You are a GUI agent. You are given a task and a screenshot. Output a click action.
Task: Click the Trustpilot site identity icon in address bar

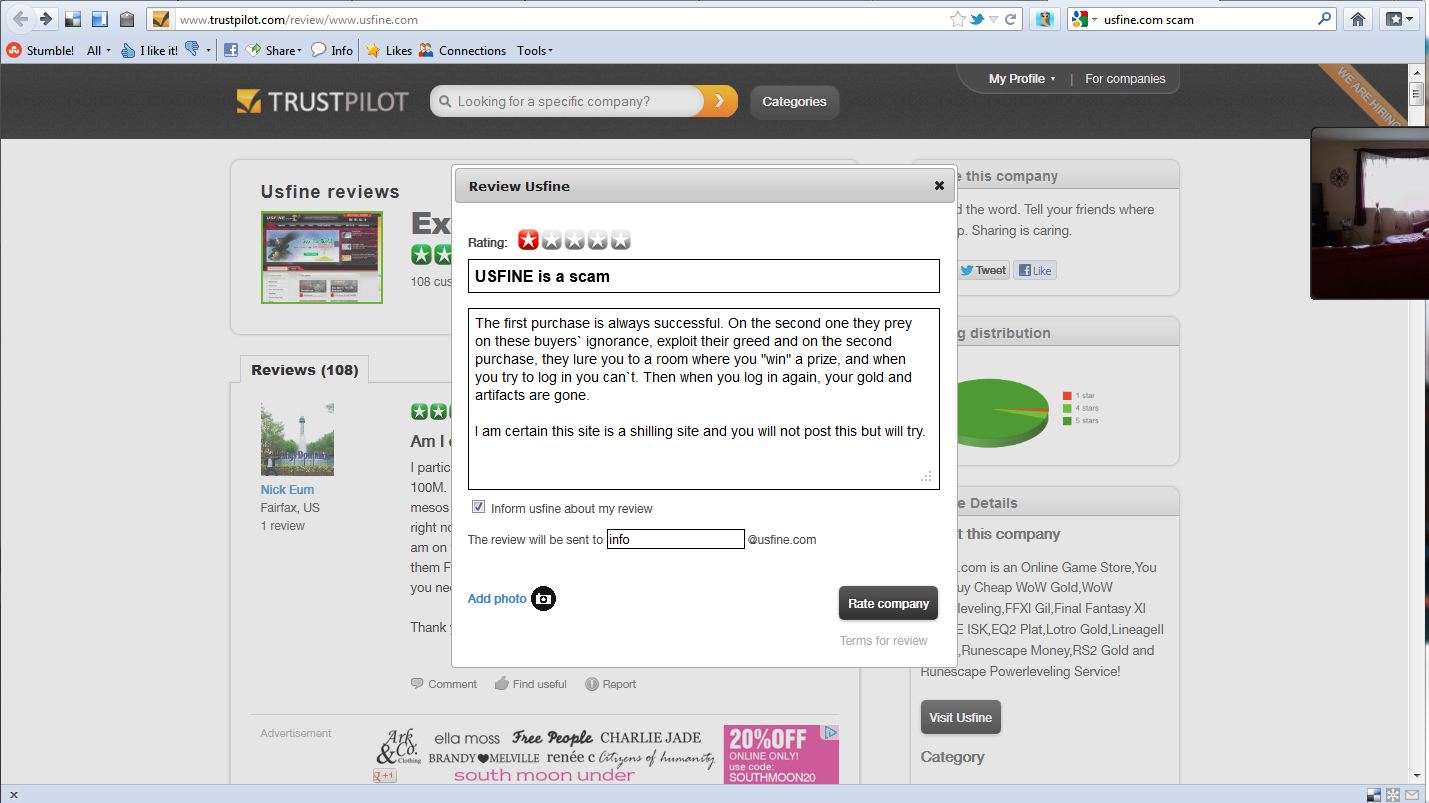(x=161, y=19)
